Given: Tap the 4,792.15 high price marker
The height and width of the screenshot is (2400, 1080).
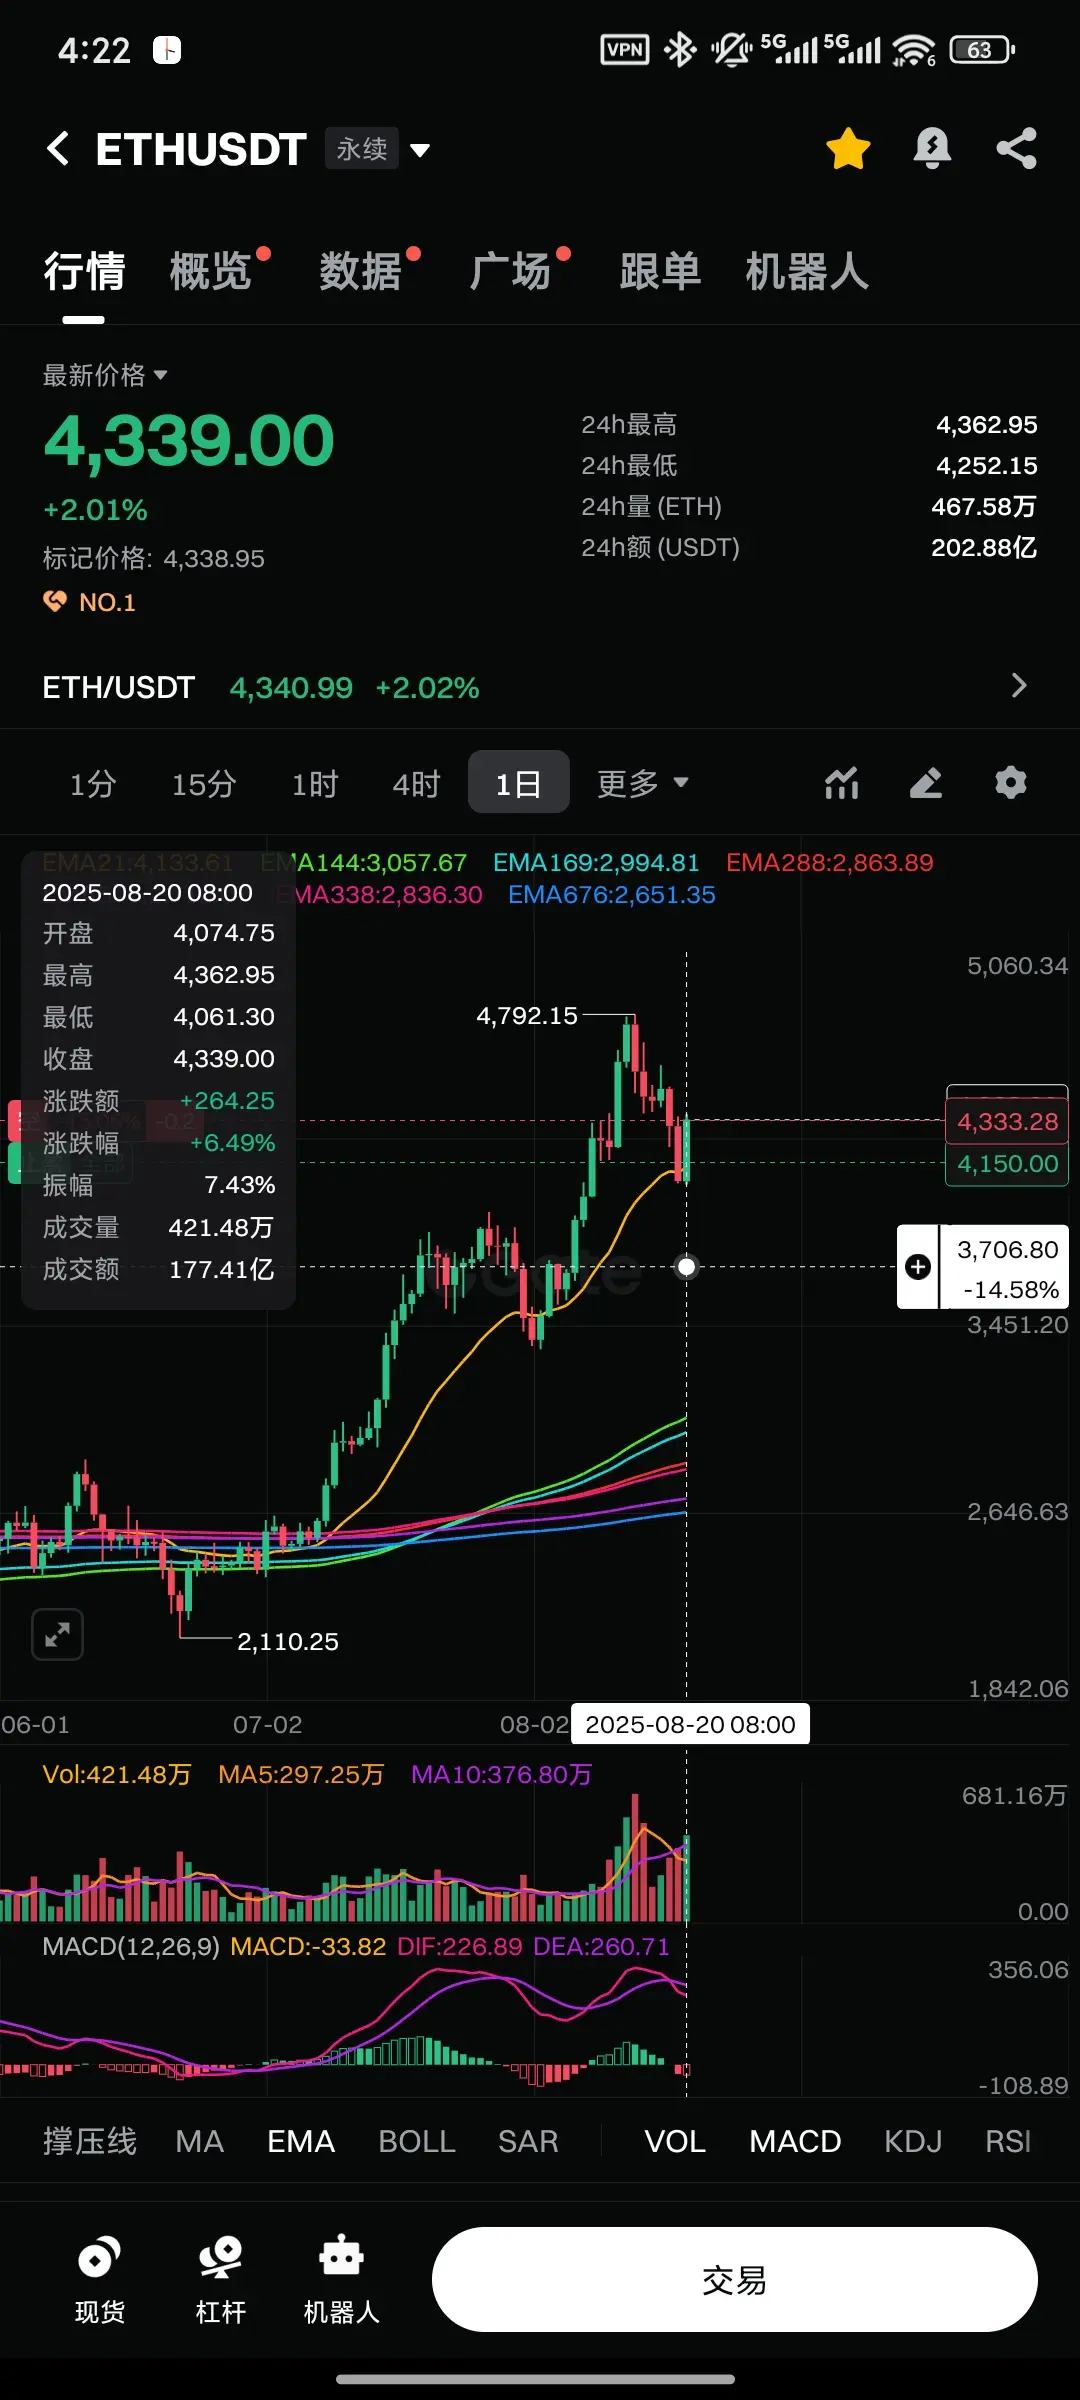Looking at the screenshot, I should pos(527,1016).
